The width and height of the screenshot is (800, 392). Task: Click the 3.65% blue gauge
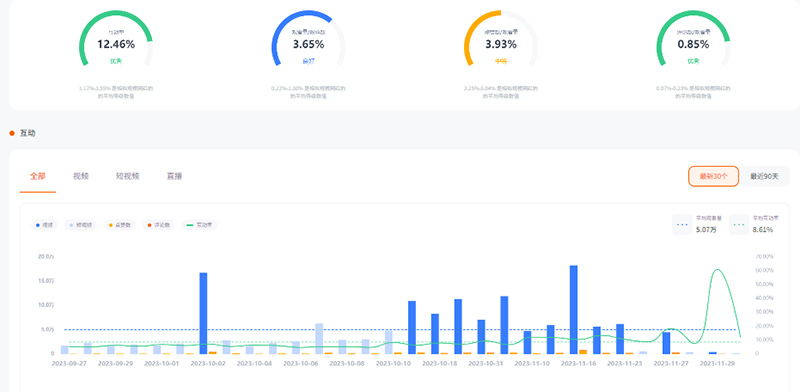pos(308,40)
